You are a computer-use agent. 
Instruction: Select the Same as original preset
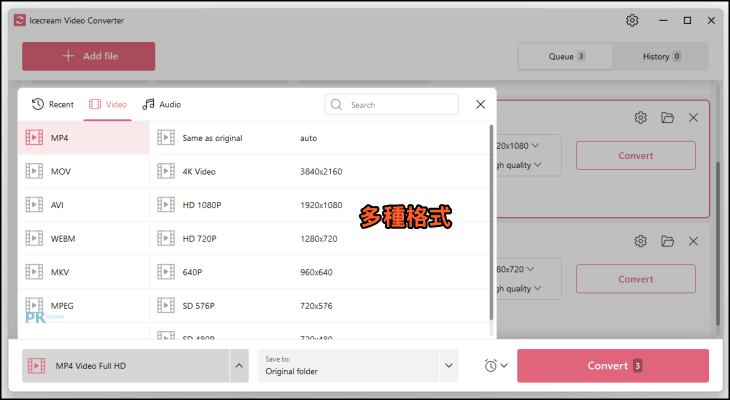point(319,138)
